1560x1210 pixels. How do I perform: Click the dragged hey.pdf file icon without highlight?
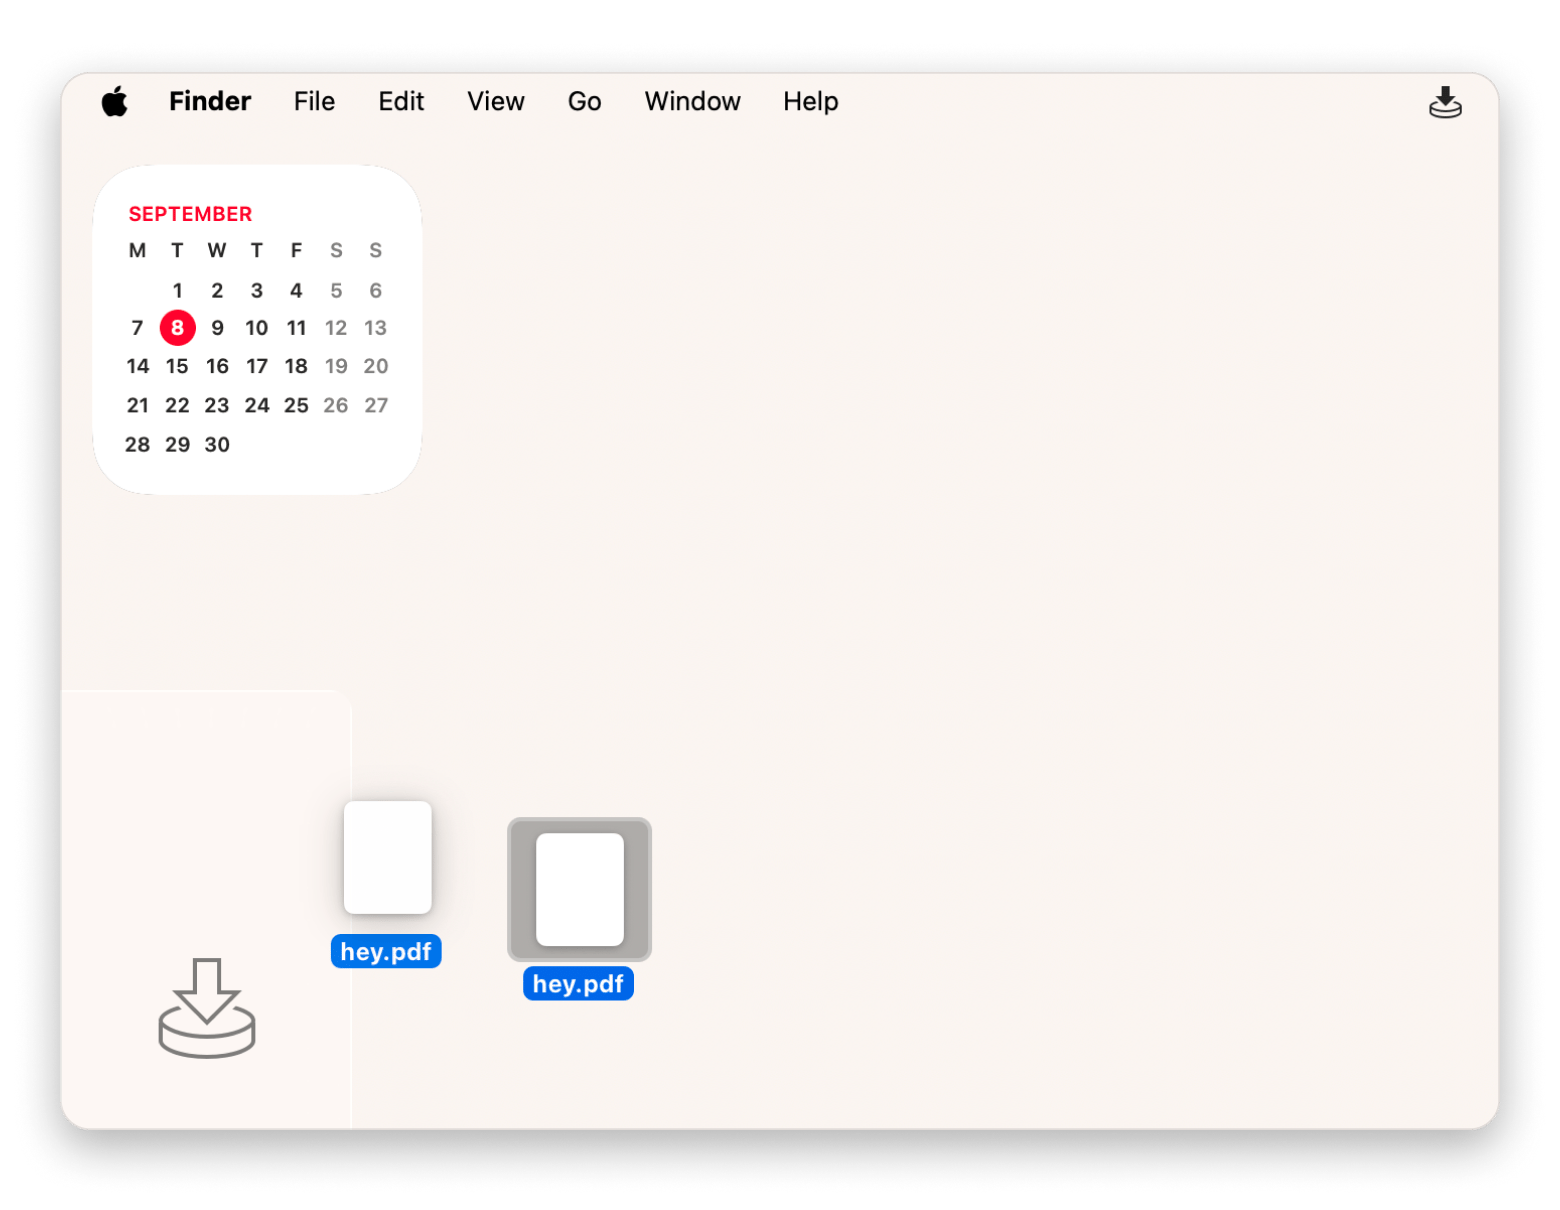(x=388, y=857)
